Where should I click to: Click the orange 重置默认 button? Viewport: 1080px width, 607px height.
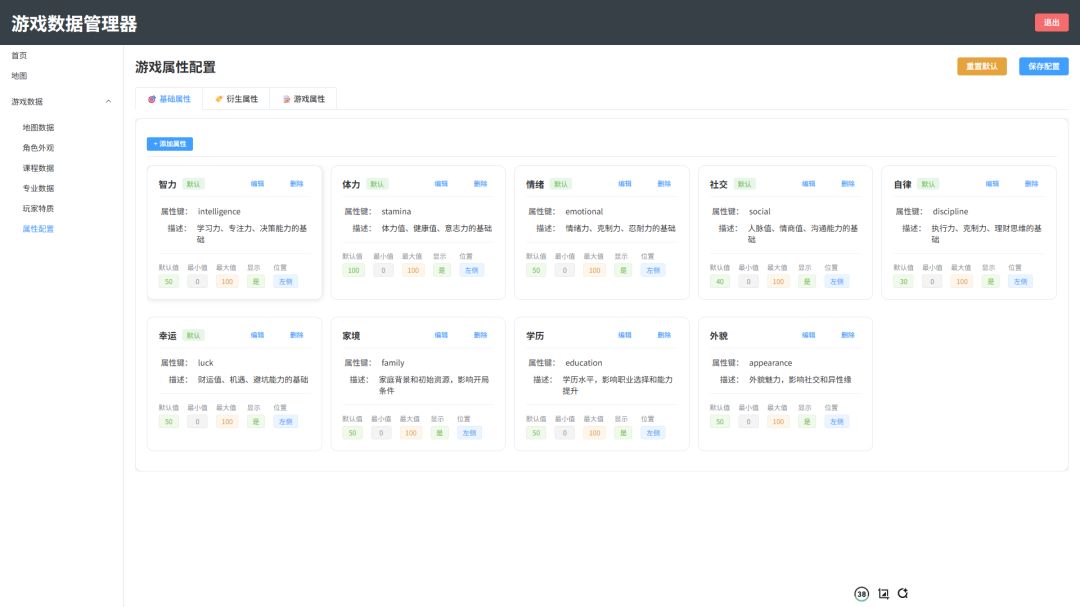pos(982,66)
